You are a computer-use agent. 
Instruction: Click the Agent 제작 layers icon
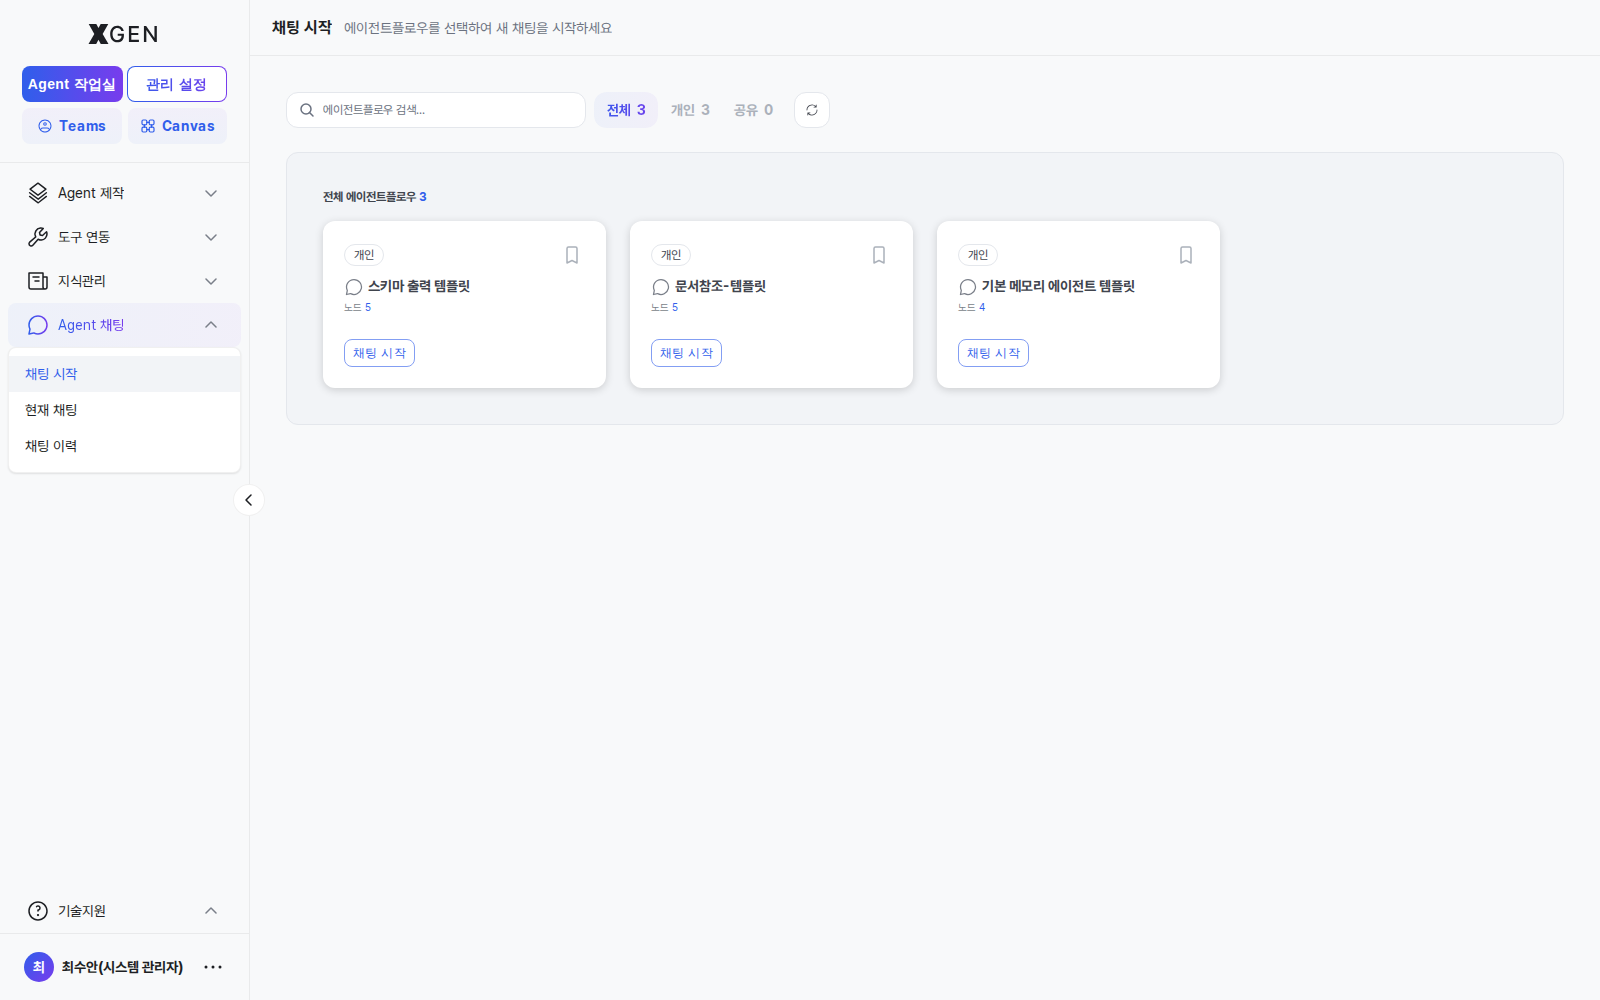coord(38,193)
